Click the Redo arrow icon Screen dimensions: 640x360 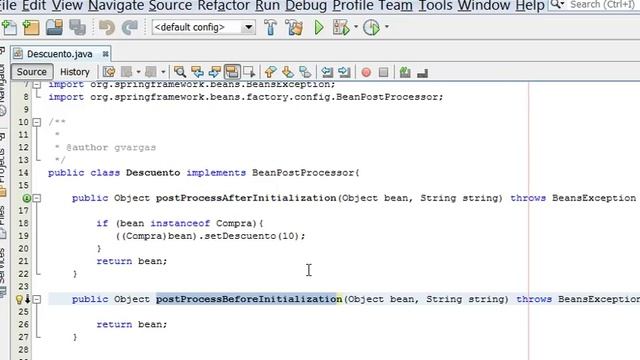pos(130,27)
